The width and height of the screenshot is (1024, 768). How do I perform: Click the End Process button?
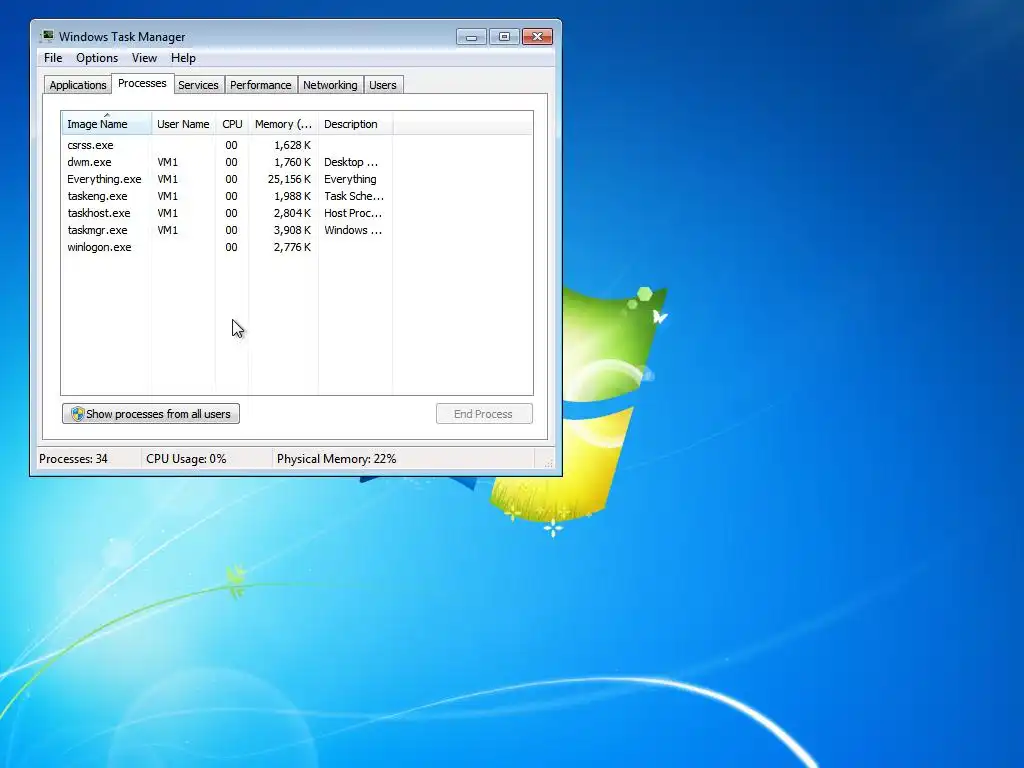tap(484, 414)
